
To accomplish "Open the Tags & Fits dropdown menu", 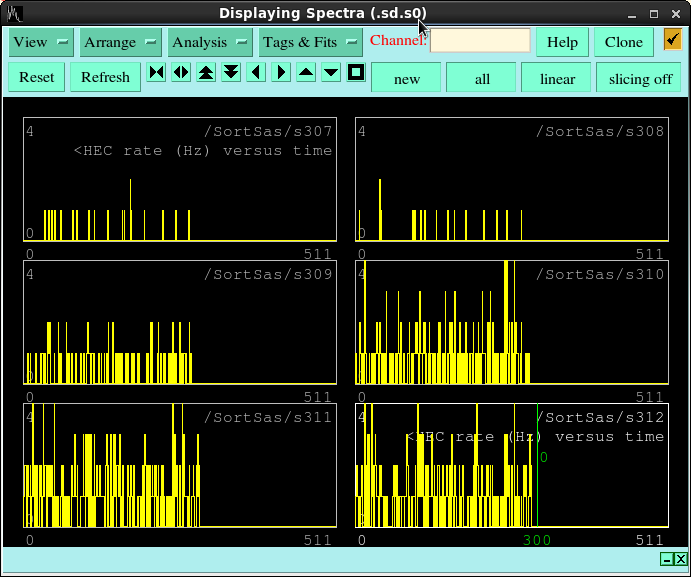I will (311, 42).
